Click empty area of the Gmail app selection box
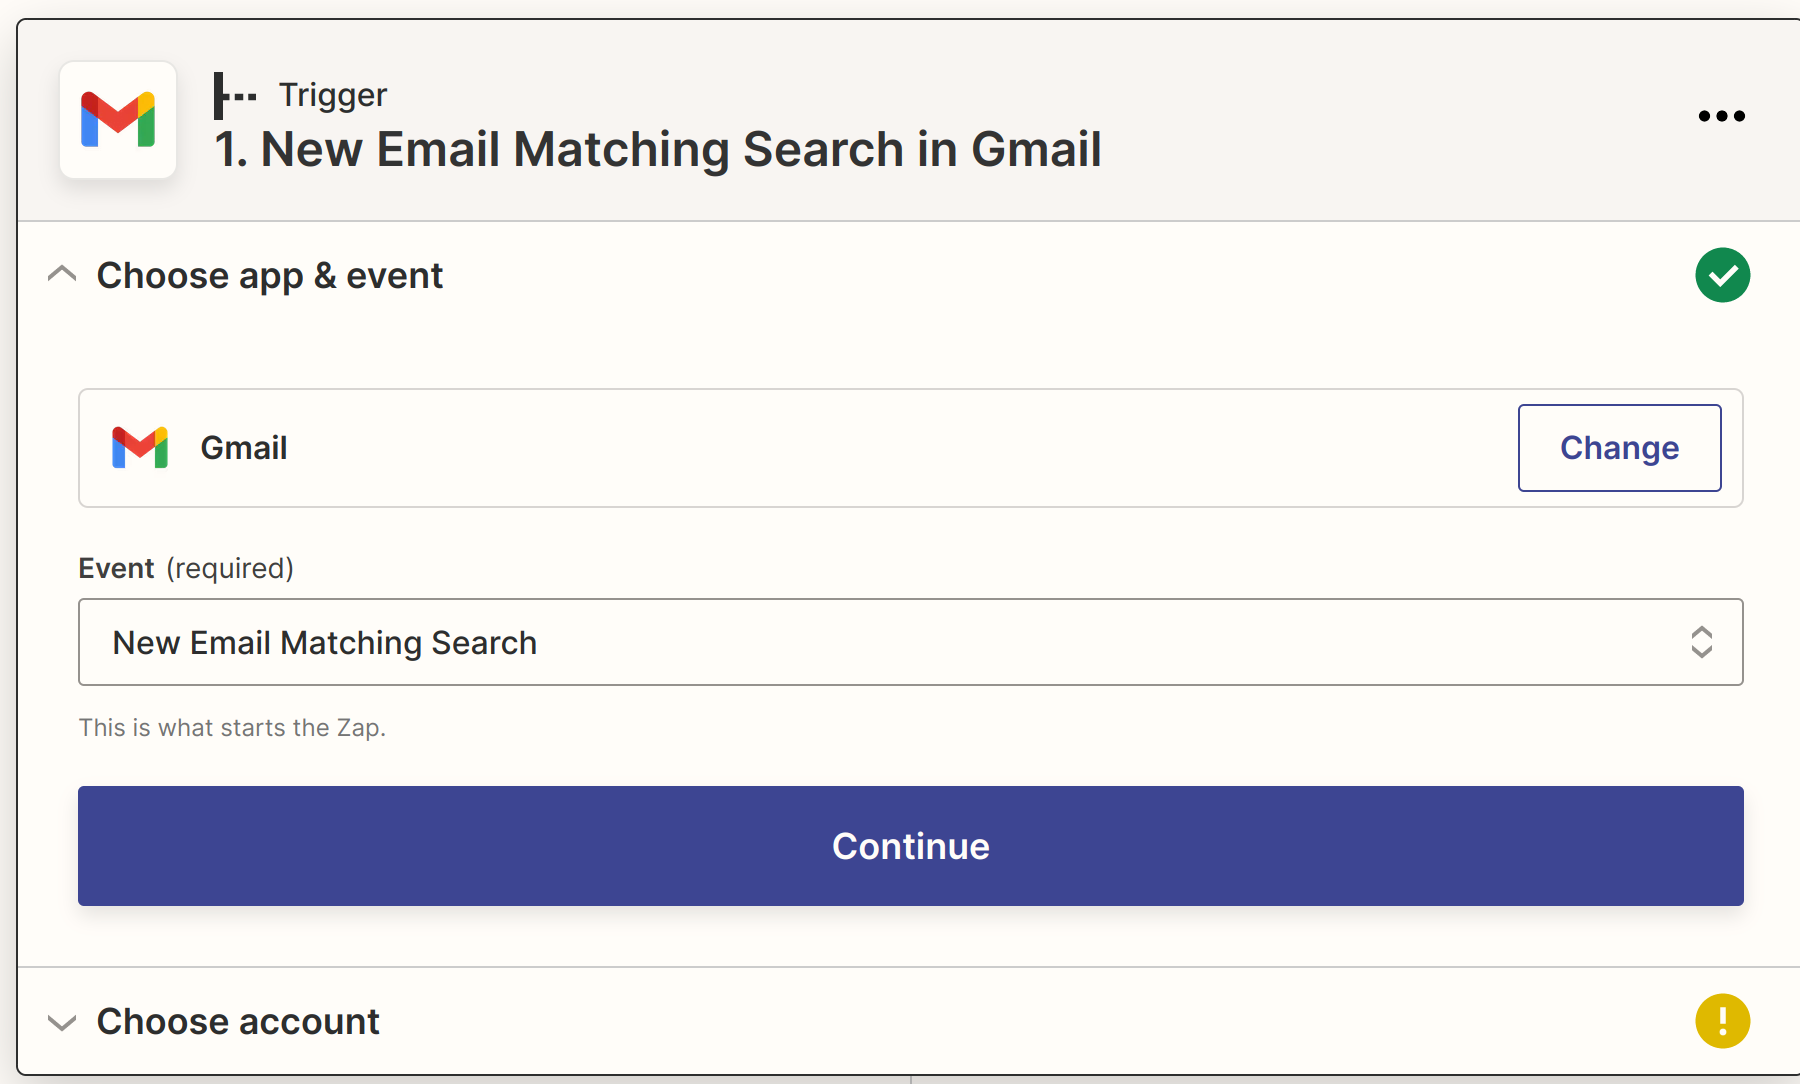Screen dimensions: 1800x1084 (x=900, y=448)
